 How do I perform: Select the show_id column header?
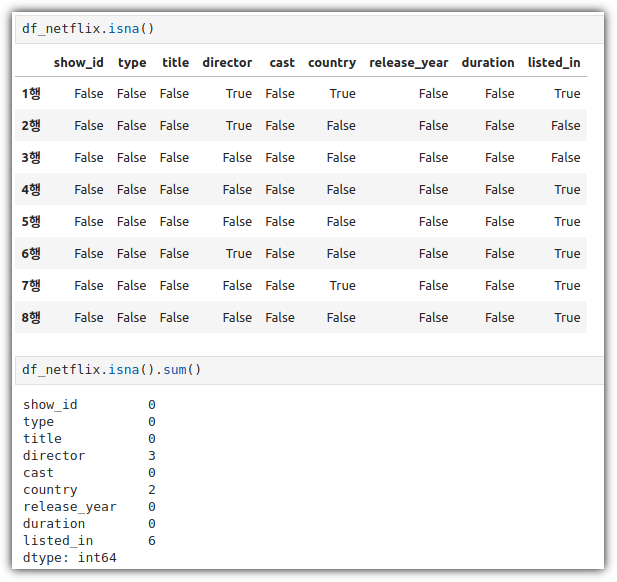[x=79, y=63]
